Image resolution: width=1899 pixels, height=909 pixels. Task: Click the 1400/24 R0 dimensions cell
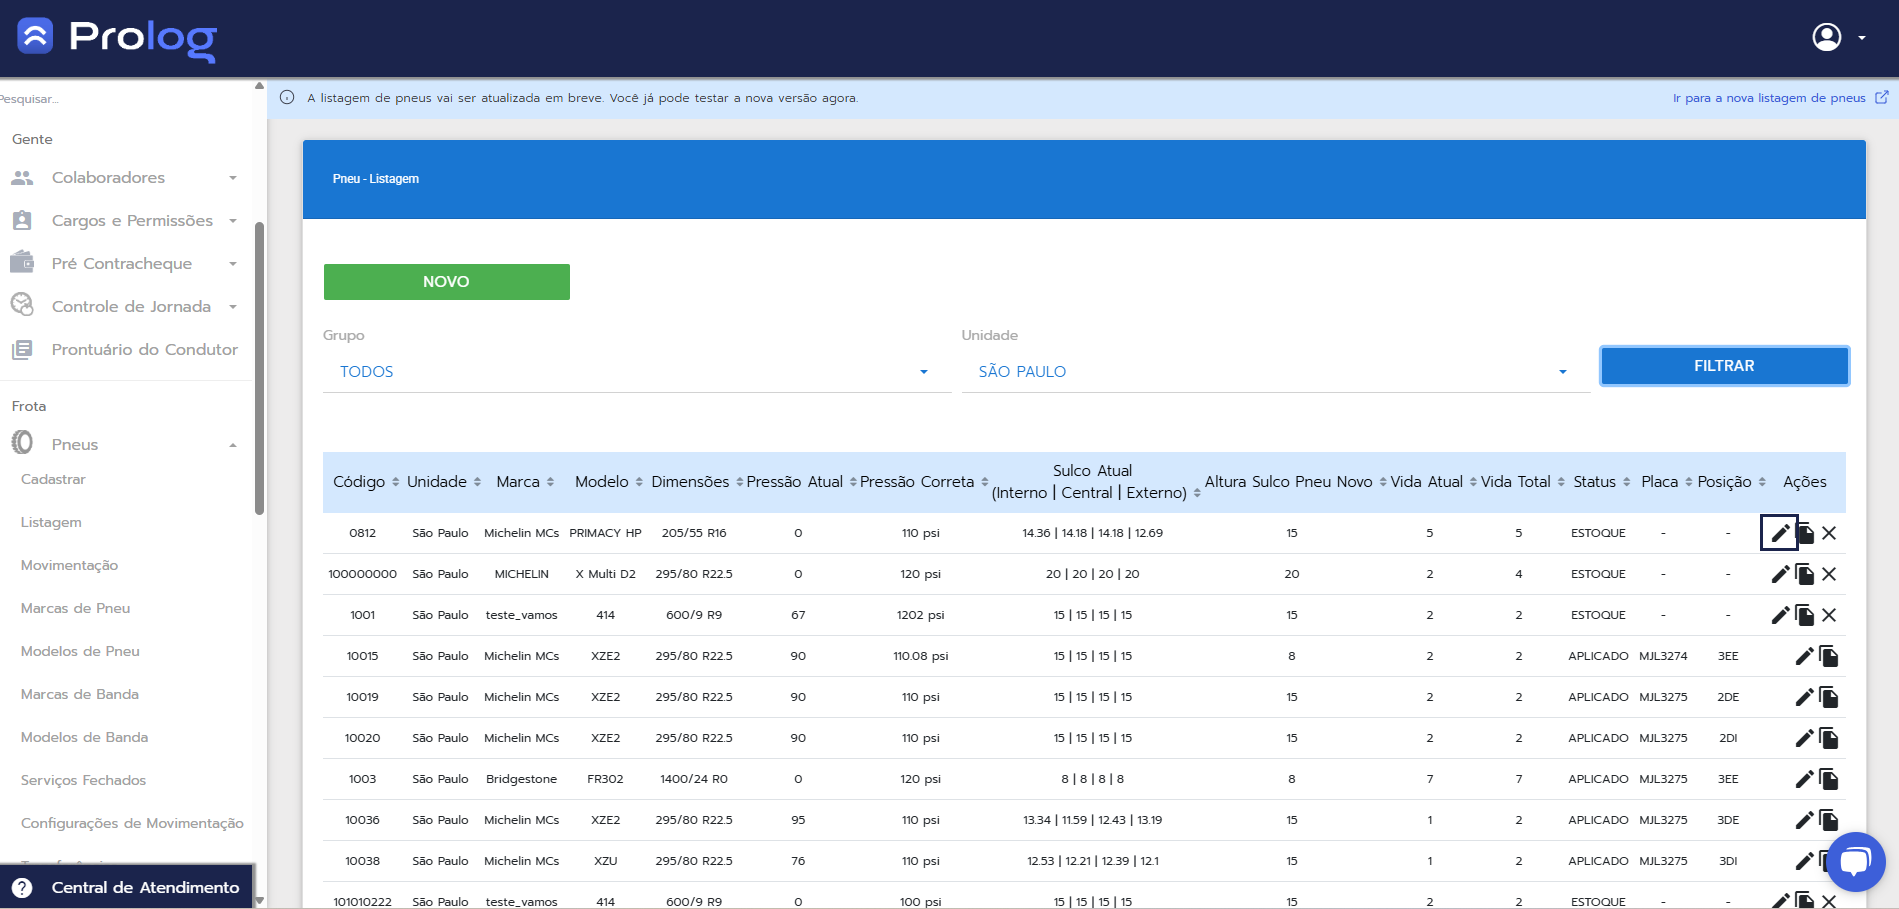coord(694,779)
